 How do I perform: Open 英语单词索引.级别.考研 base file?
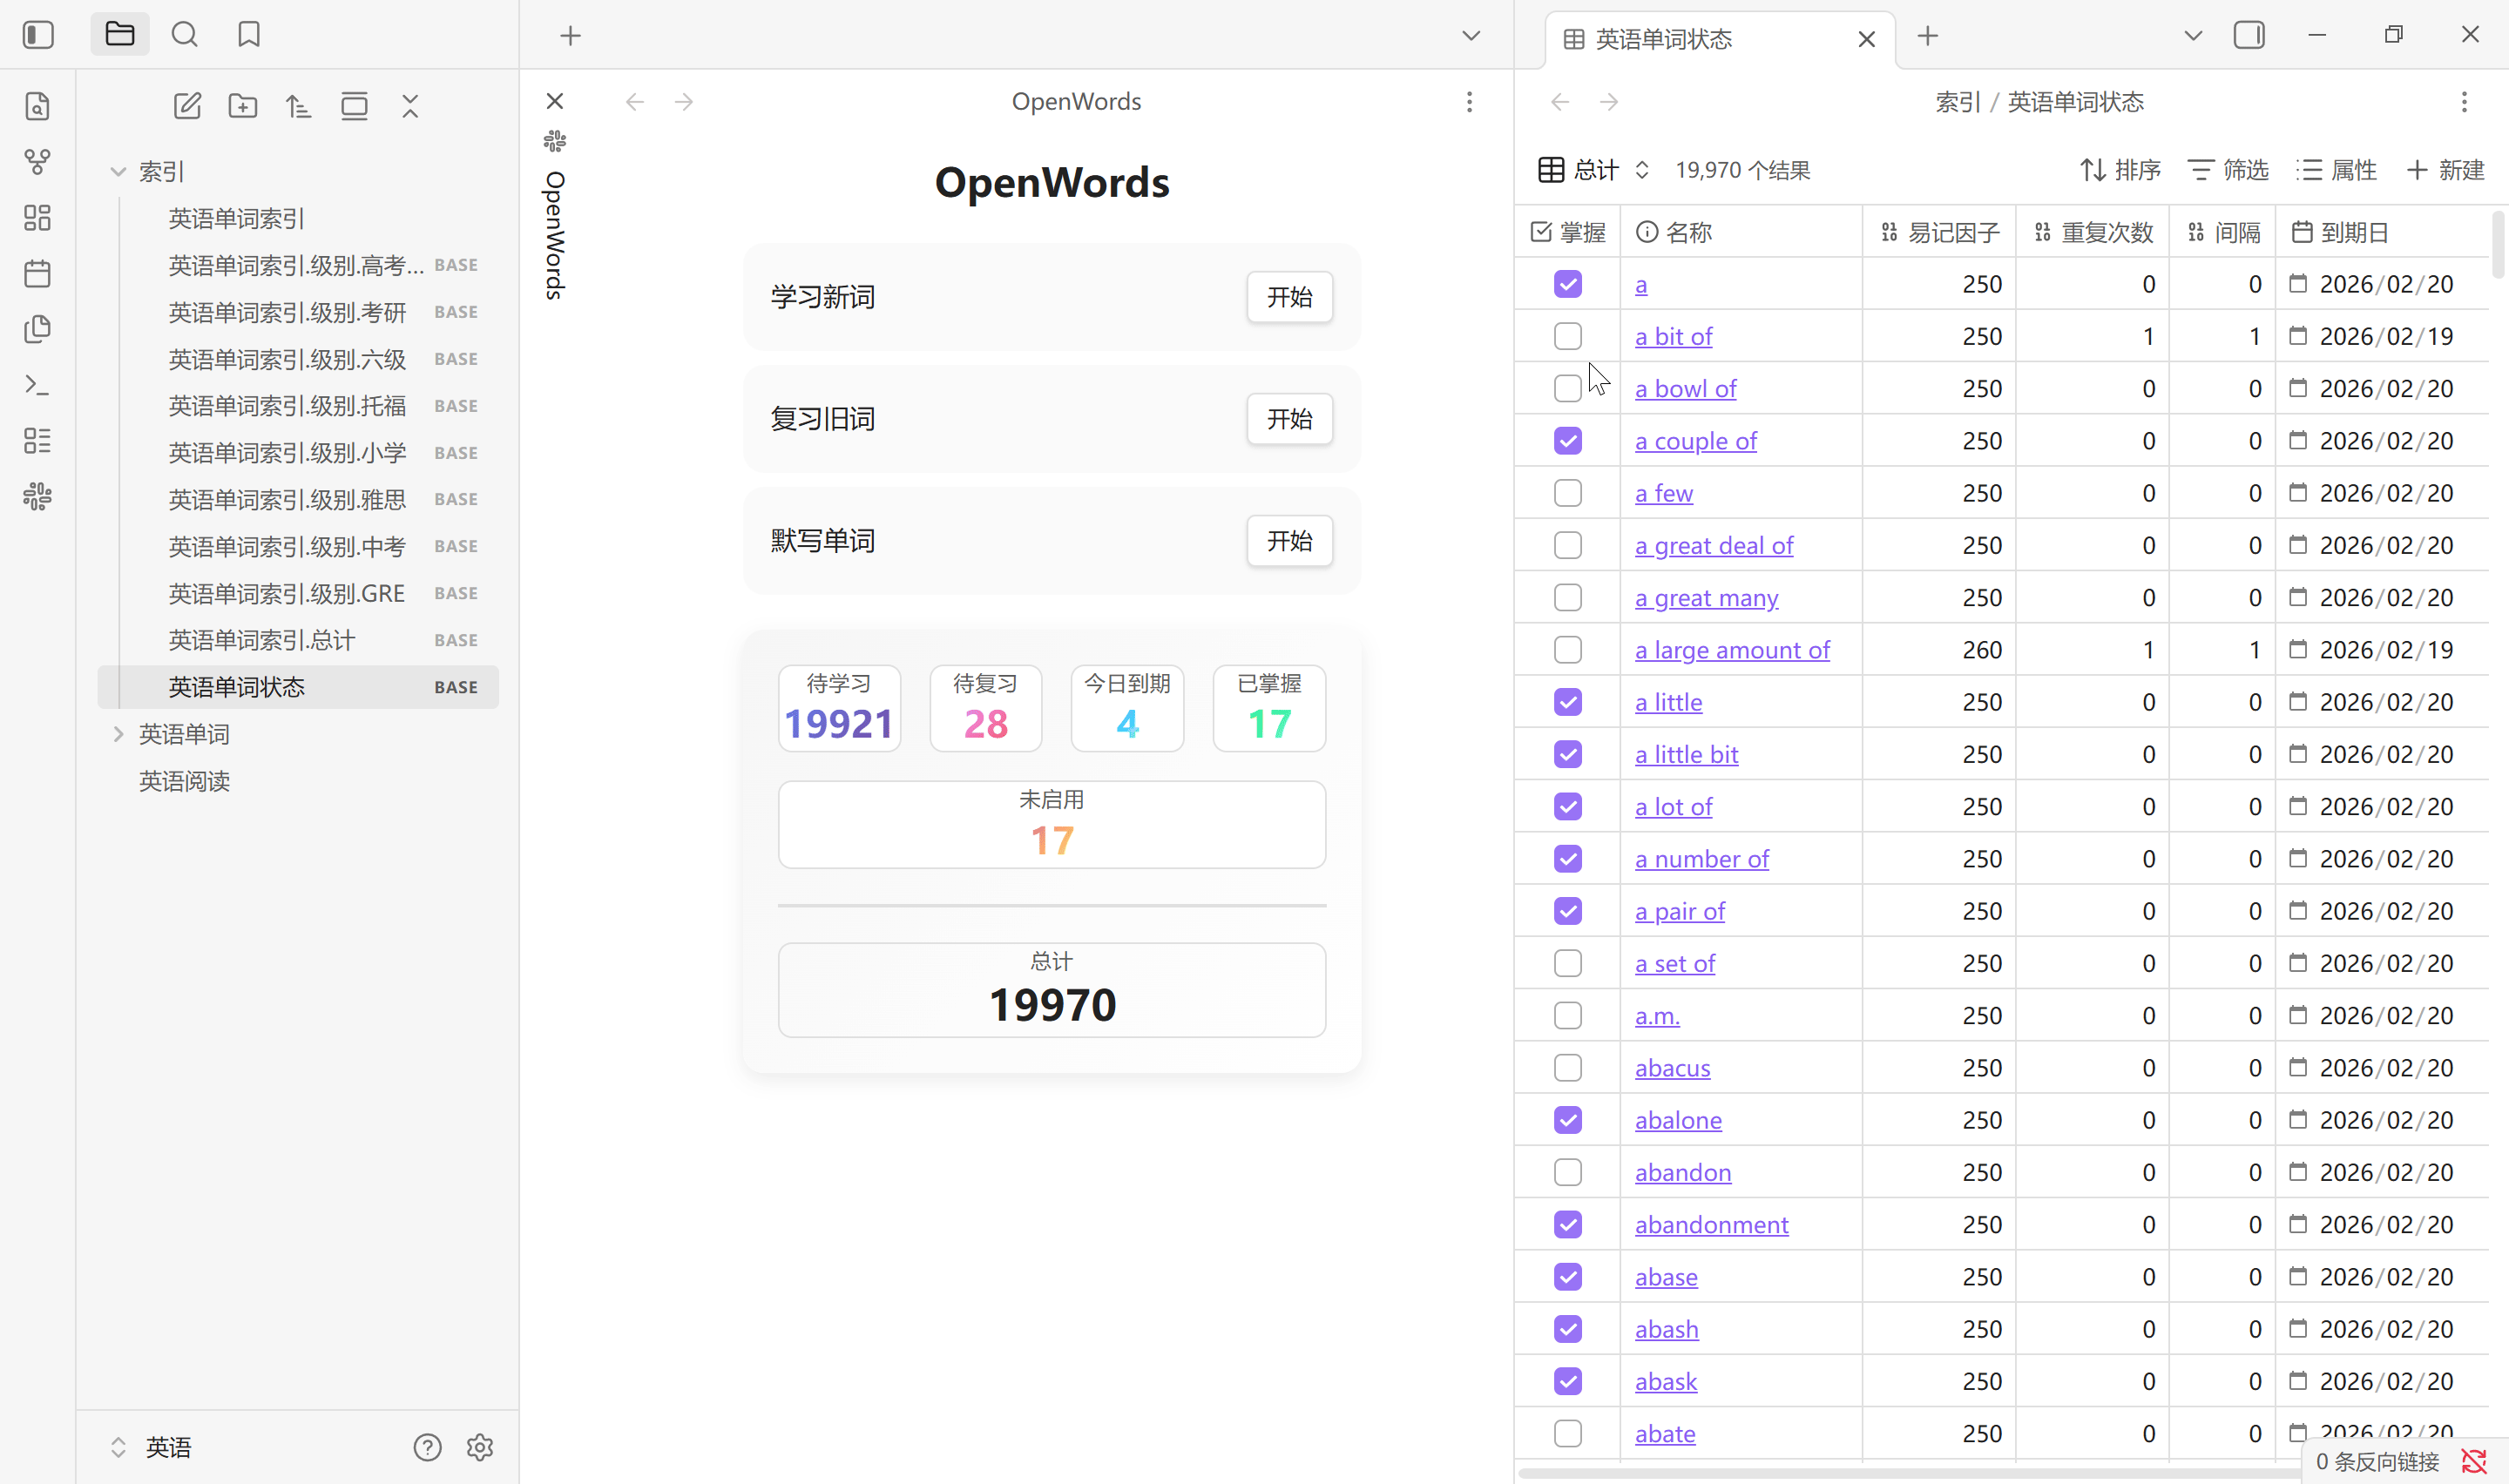pos(287,312)
